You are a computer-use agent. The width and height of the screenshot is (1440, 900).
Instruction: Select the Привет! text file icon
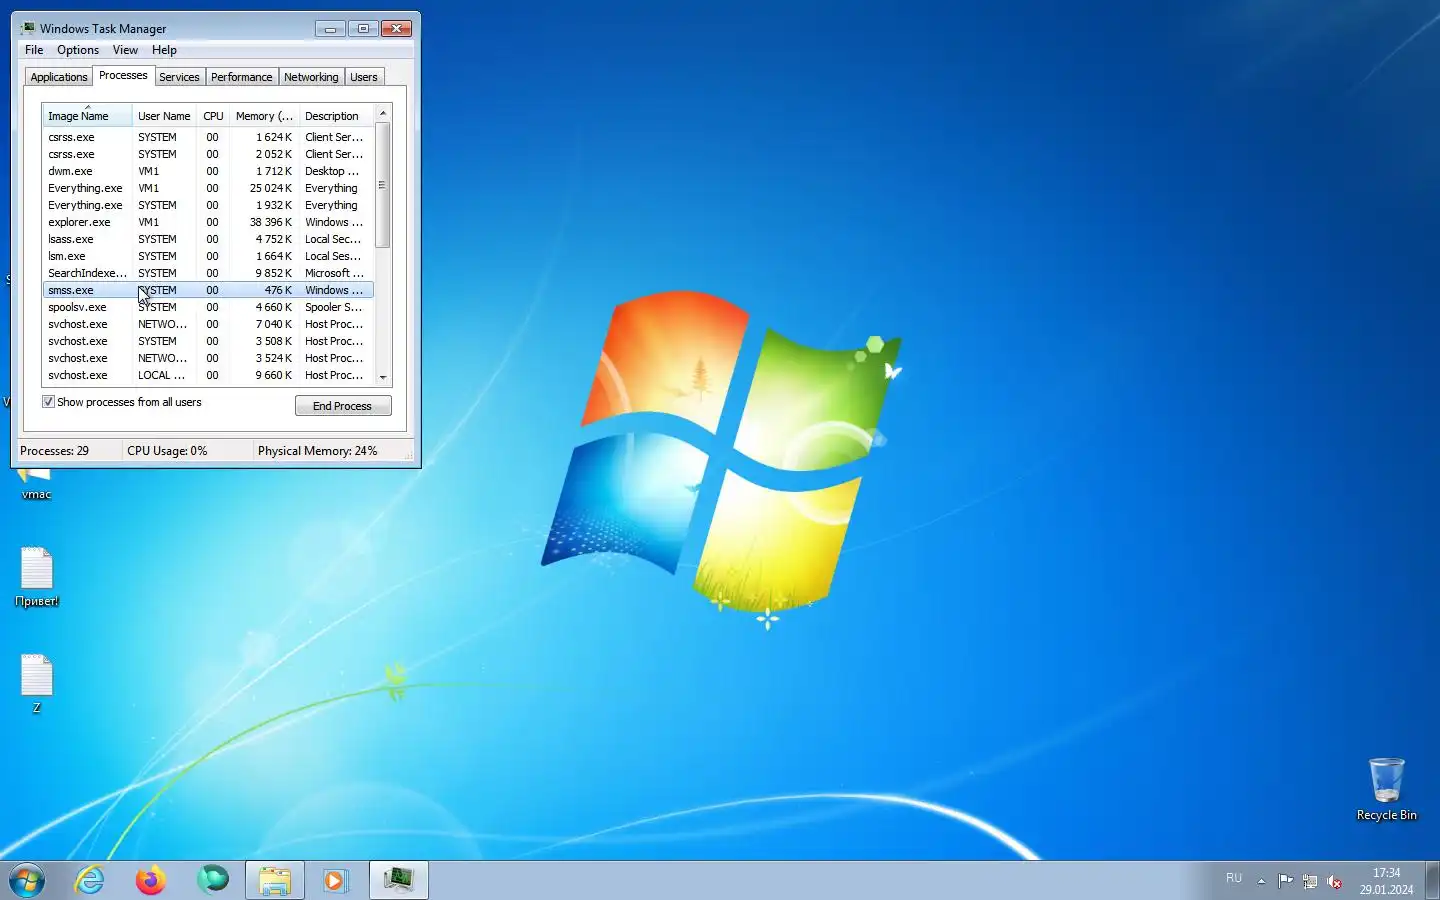pyautogui.click(x=37, y=577)
